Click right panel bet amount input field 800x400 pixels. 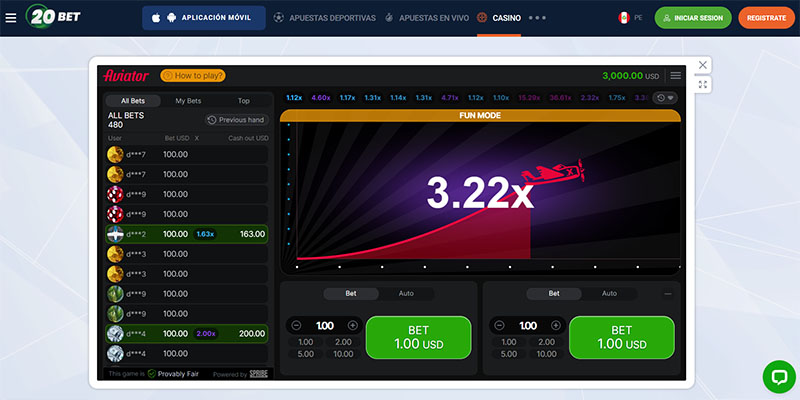pos(528,326)
